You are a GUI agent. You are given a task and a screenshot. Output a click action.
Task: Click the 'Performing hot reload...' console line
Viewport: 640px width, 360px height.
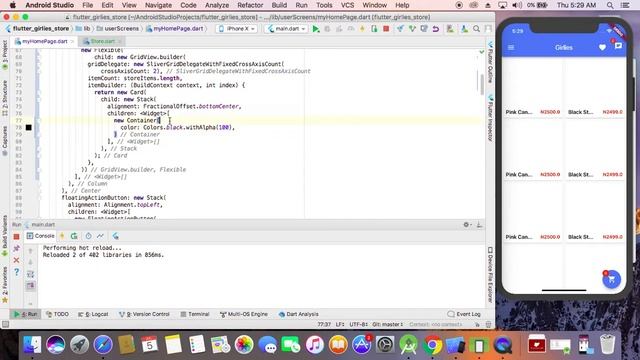82,248
